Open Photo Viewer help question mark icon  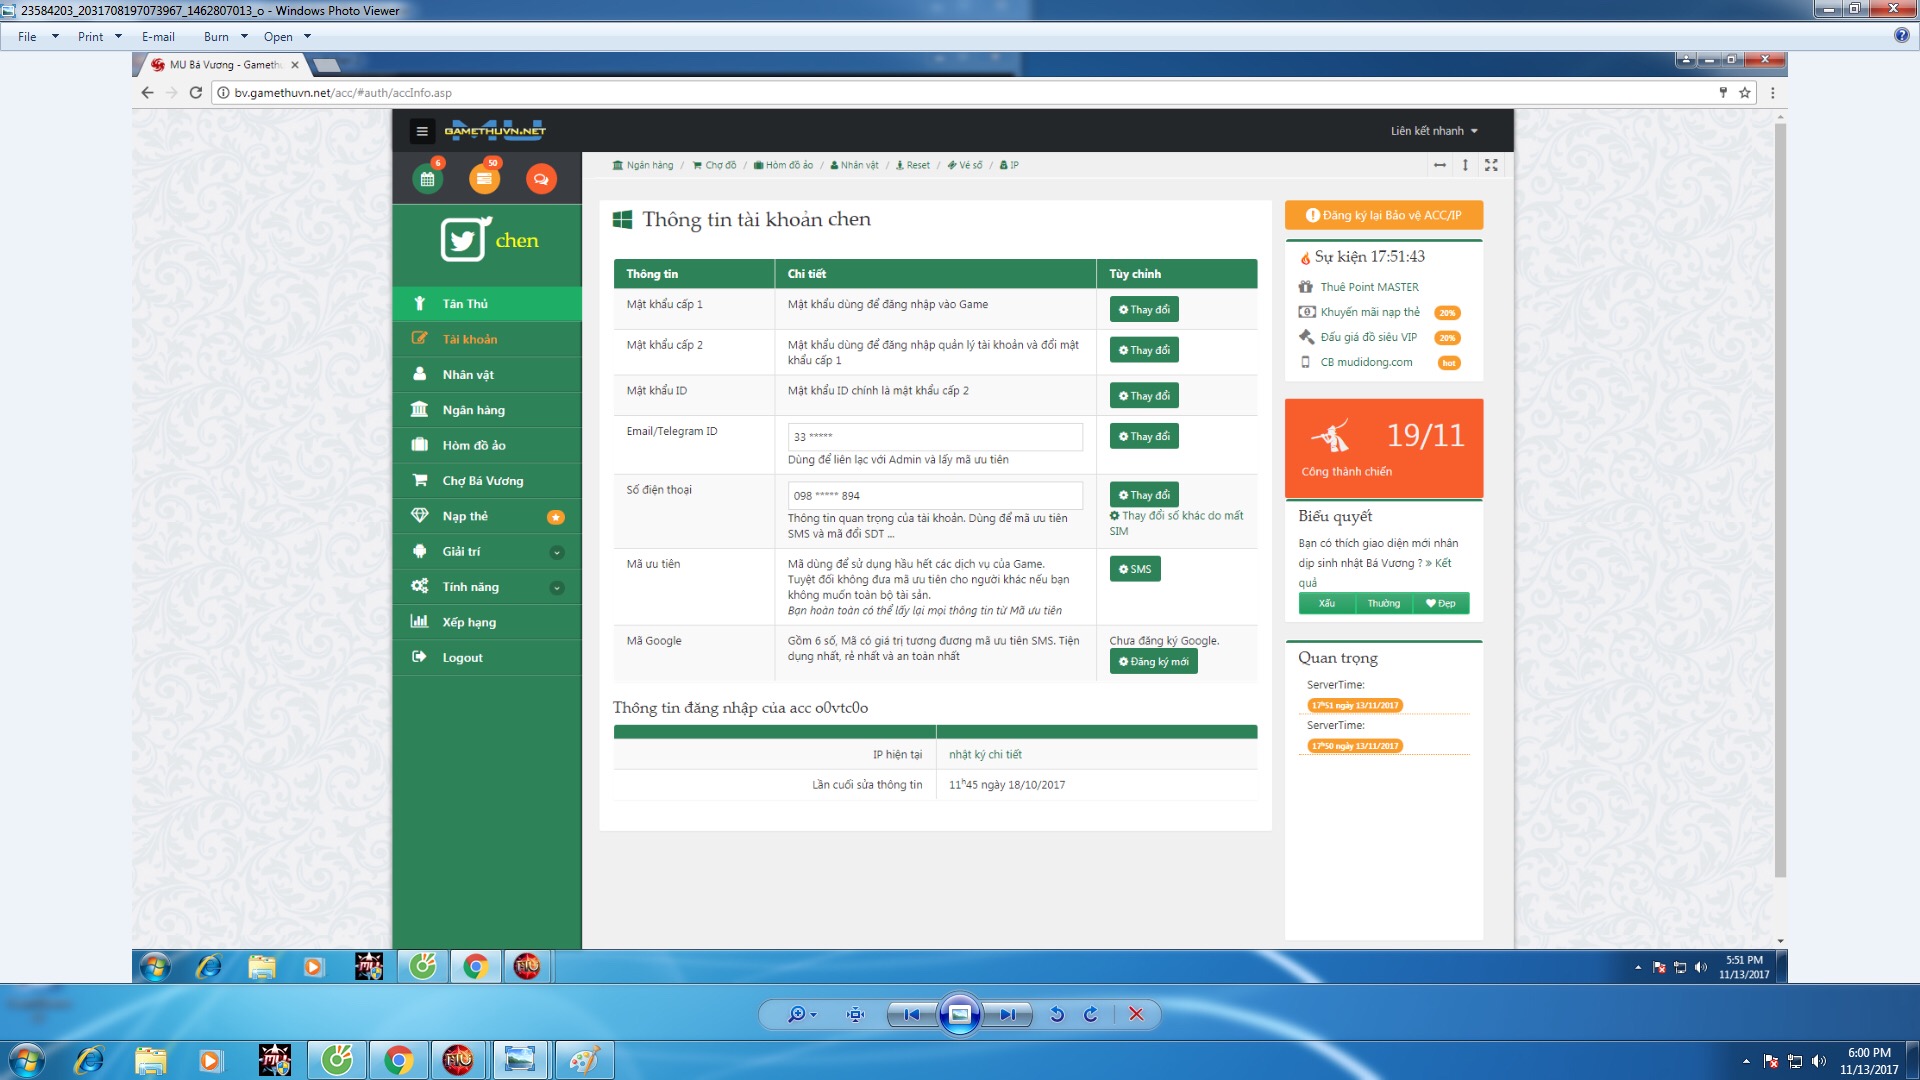pyautogui.click(x=1901, y=36)
